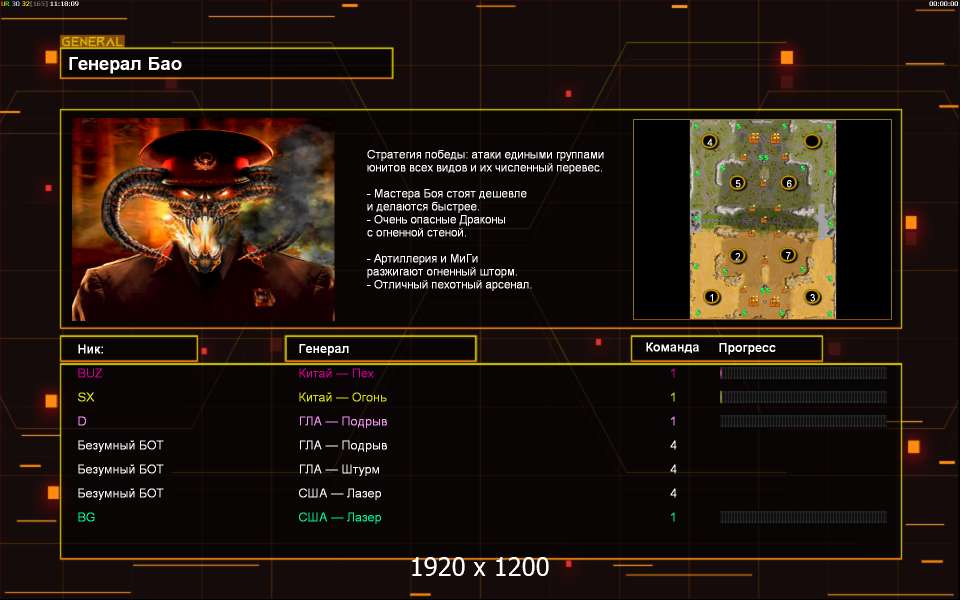The height and width of the screenshot is (600, 960).
Task: Select start position 1 on the minimap
Action: [711, 297]
